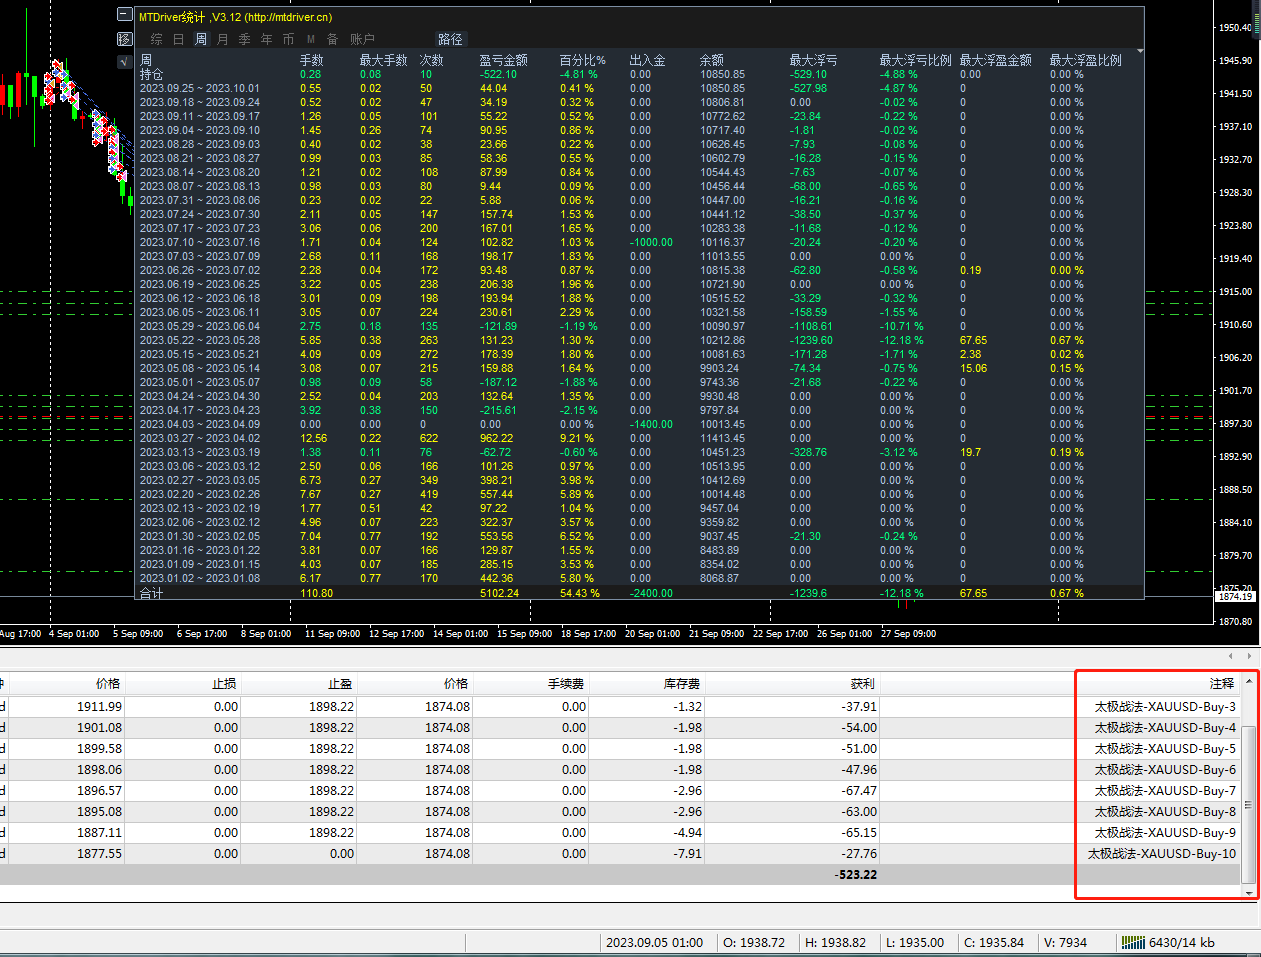Select the 综 summary tab
Screen dimensions: 1261x957
coord(157,39)
